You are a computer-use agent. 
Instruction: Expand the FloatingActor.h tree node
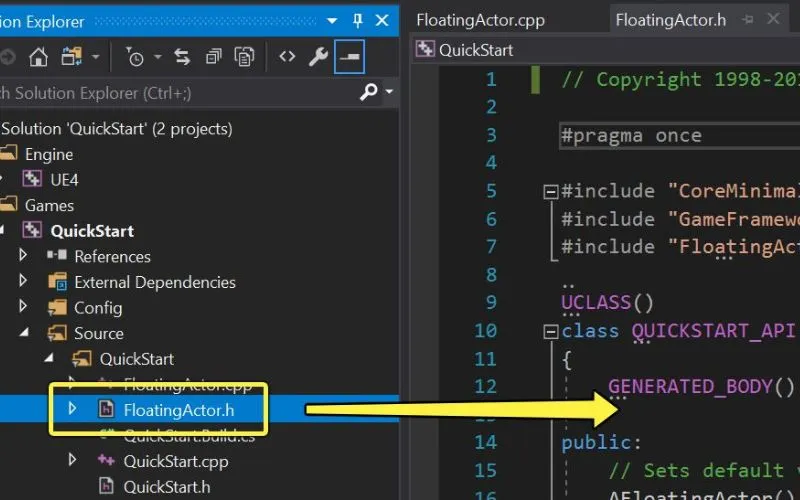tap(72, 408)
